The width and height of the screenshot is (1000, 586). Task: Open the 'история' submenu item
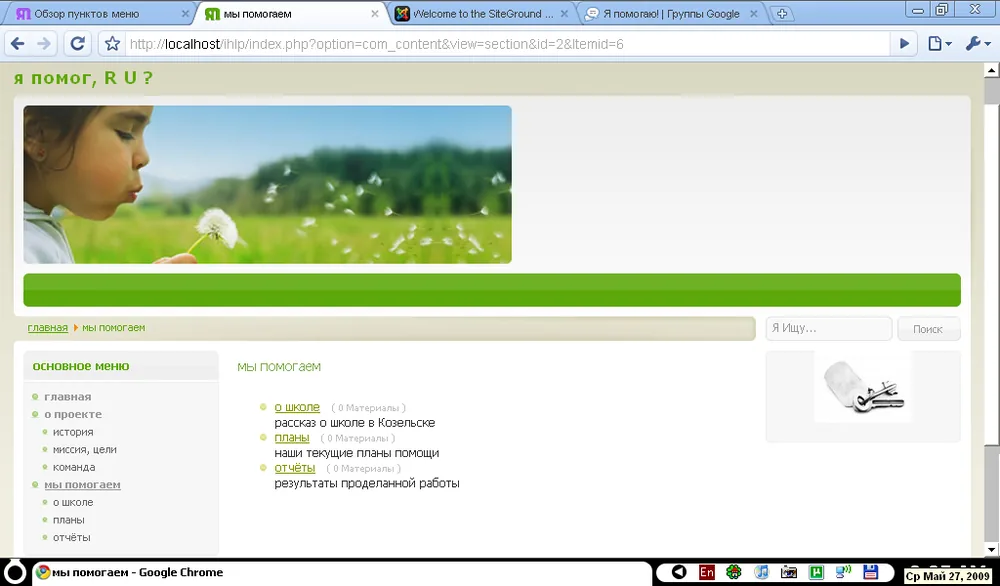73,432
